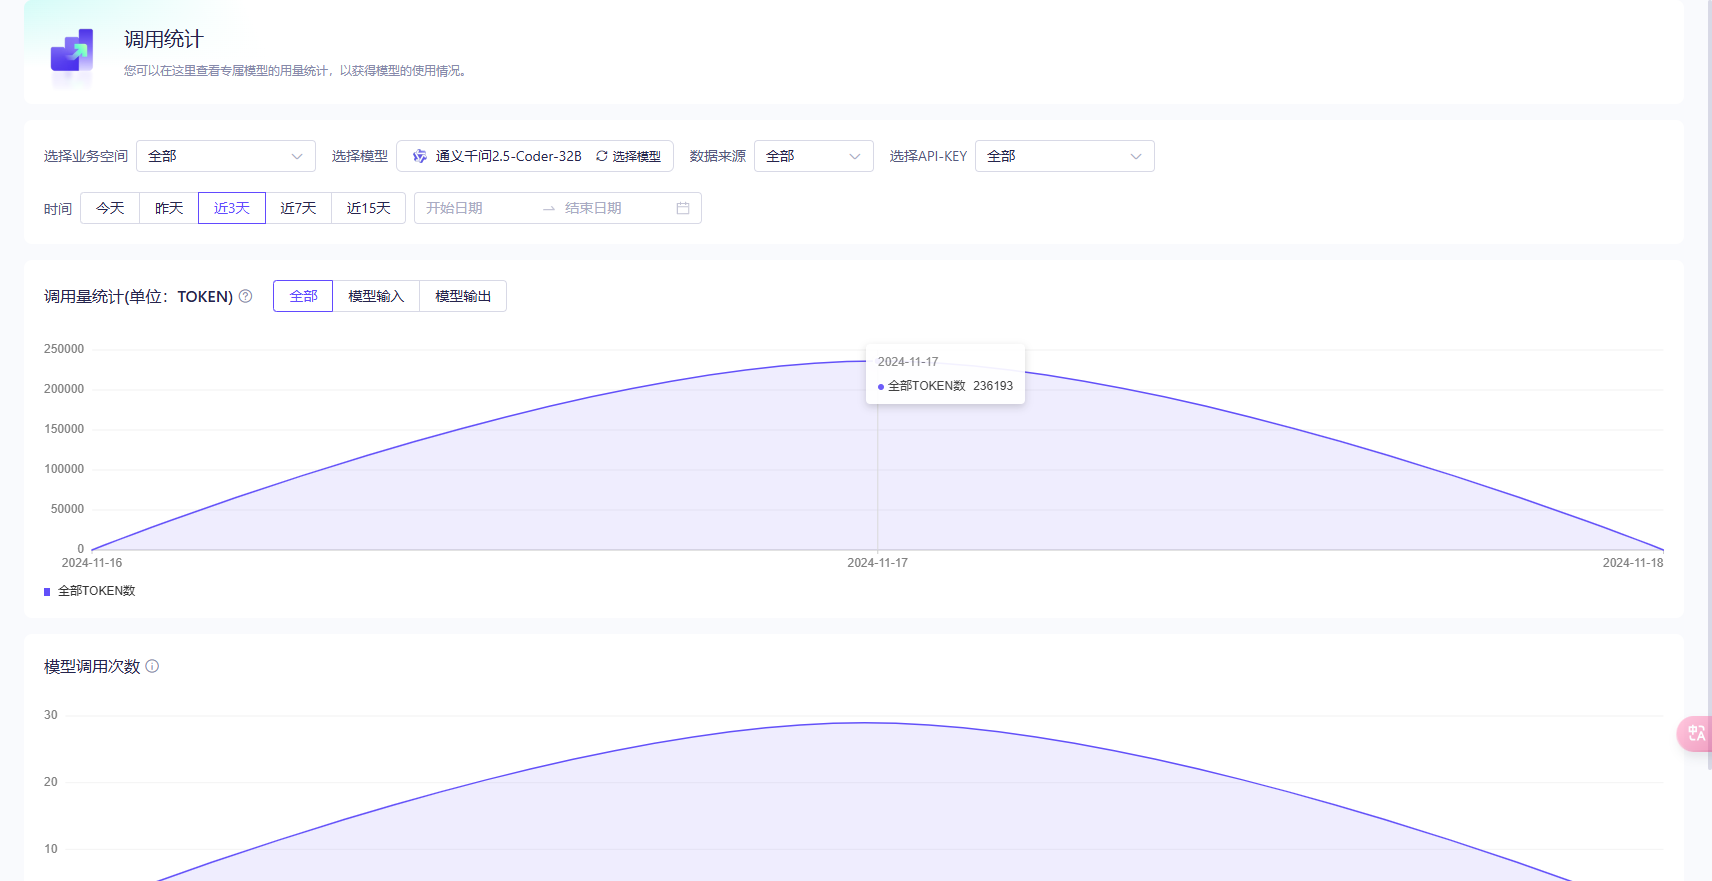Select the 昨天 time range
Viewport: 1712px width, 881px height.
(169, 208)
